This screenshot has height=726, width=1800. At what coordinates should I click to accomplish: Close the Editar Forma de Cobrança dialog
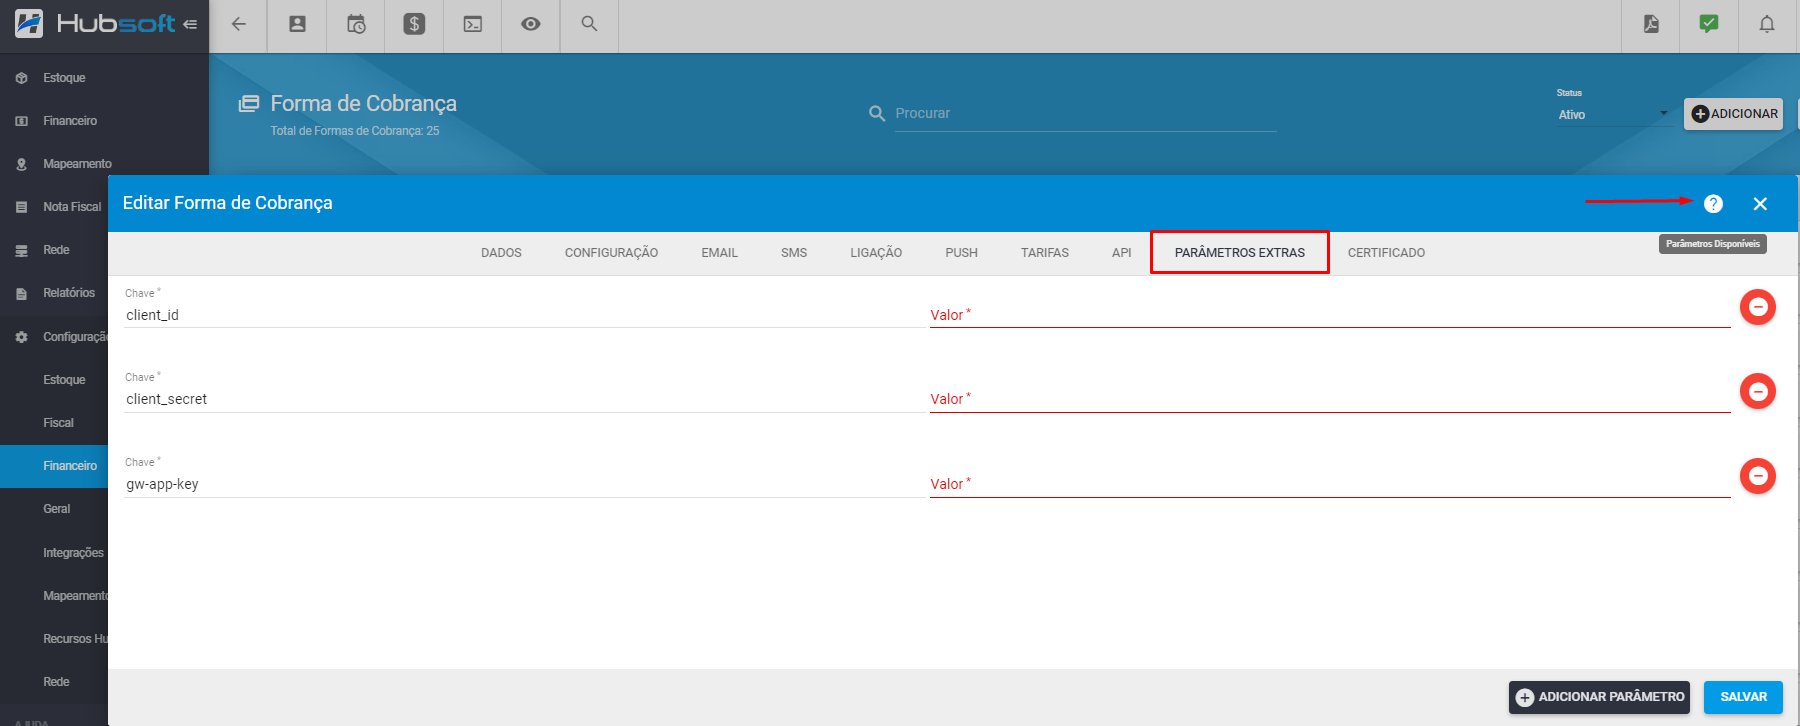[1760, 204]
